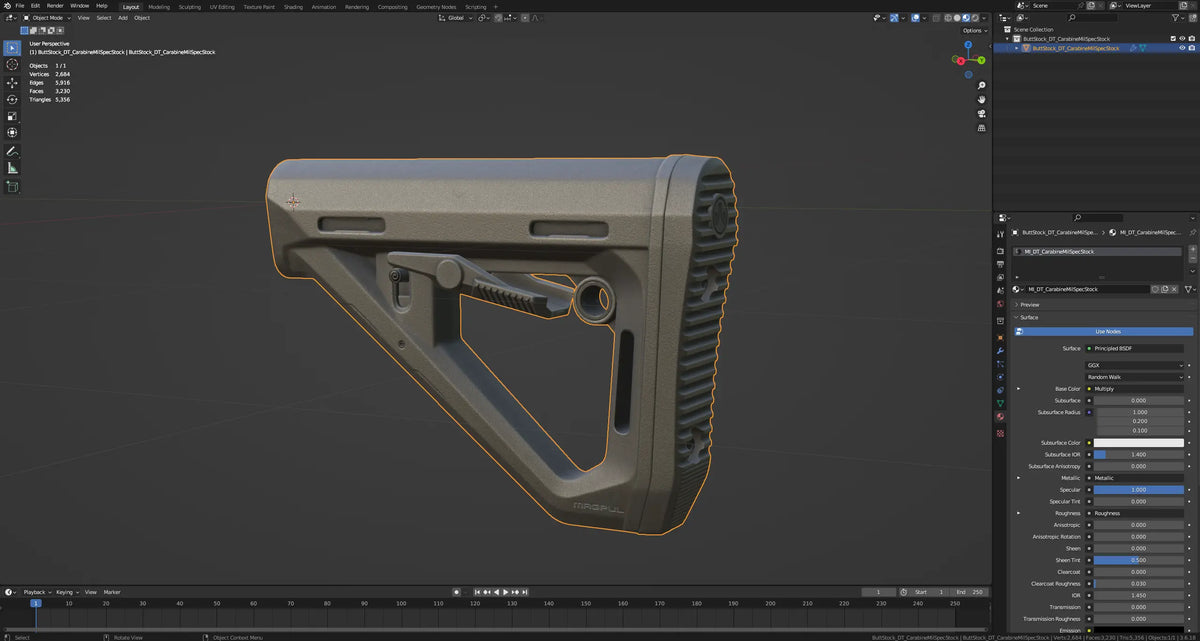Switch orthographic/perspective grid icon

coord(982,128)
